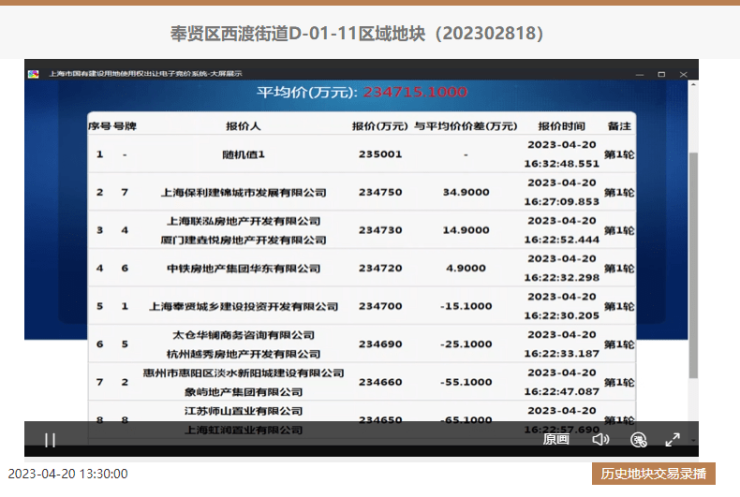
Task: Click the timestamp 16:27:09.853
Action: pyautogui.click(x=562, y=202)
